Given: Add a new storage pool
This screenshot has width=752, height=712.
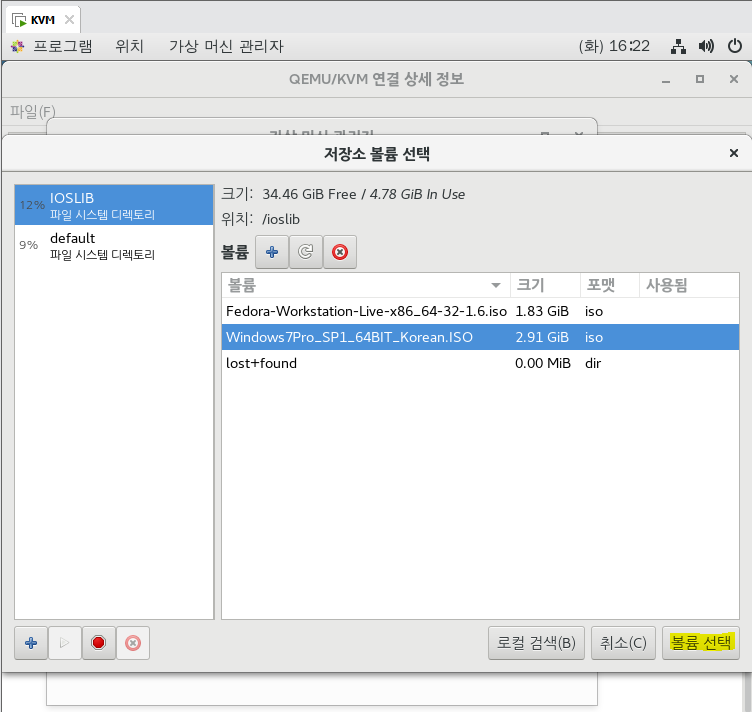Looking at the screenshot, I should pyautogui.click(x=31, y=642).
